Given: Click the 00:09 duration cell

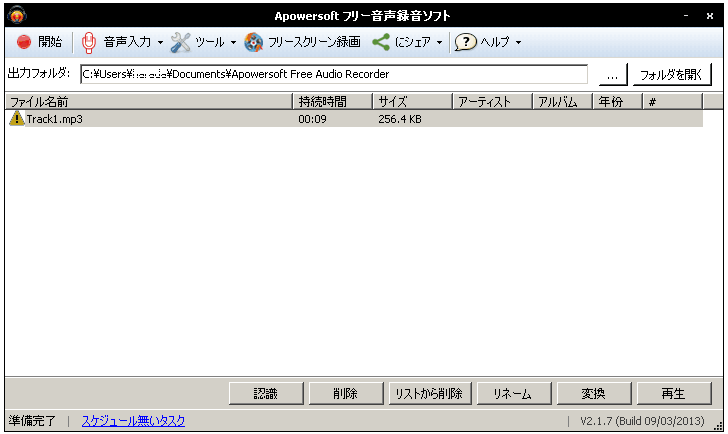Looking at the screenshot, I should tap(312, 119).
